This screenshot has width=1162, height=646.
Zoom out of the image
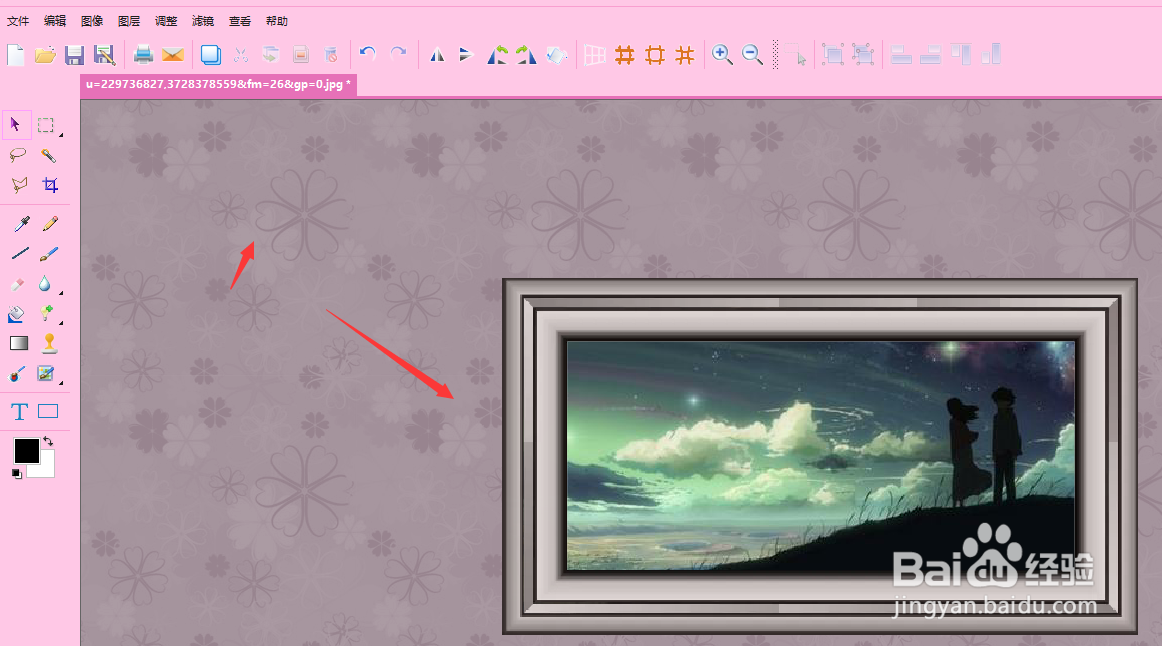point(752,55)
